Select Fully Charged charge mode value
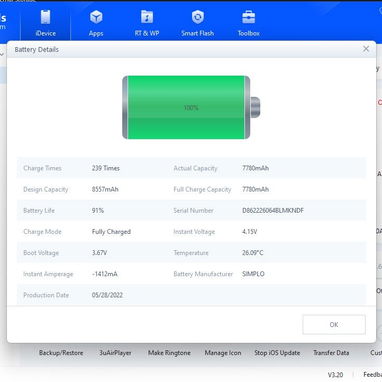The height and width of the screenshot is (382, 382). tap(111, 232)
